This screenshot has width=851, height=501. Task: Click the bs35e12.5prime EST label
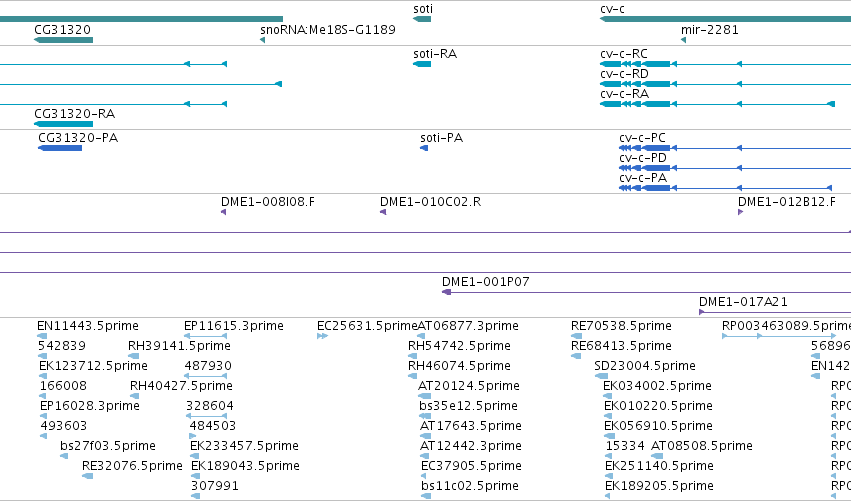(468, 406)
